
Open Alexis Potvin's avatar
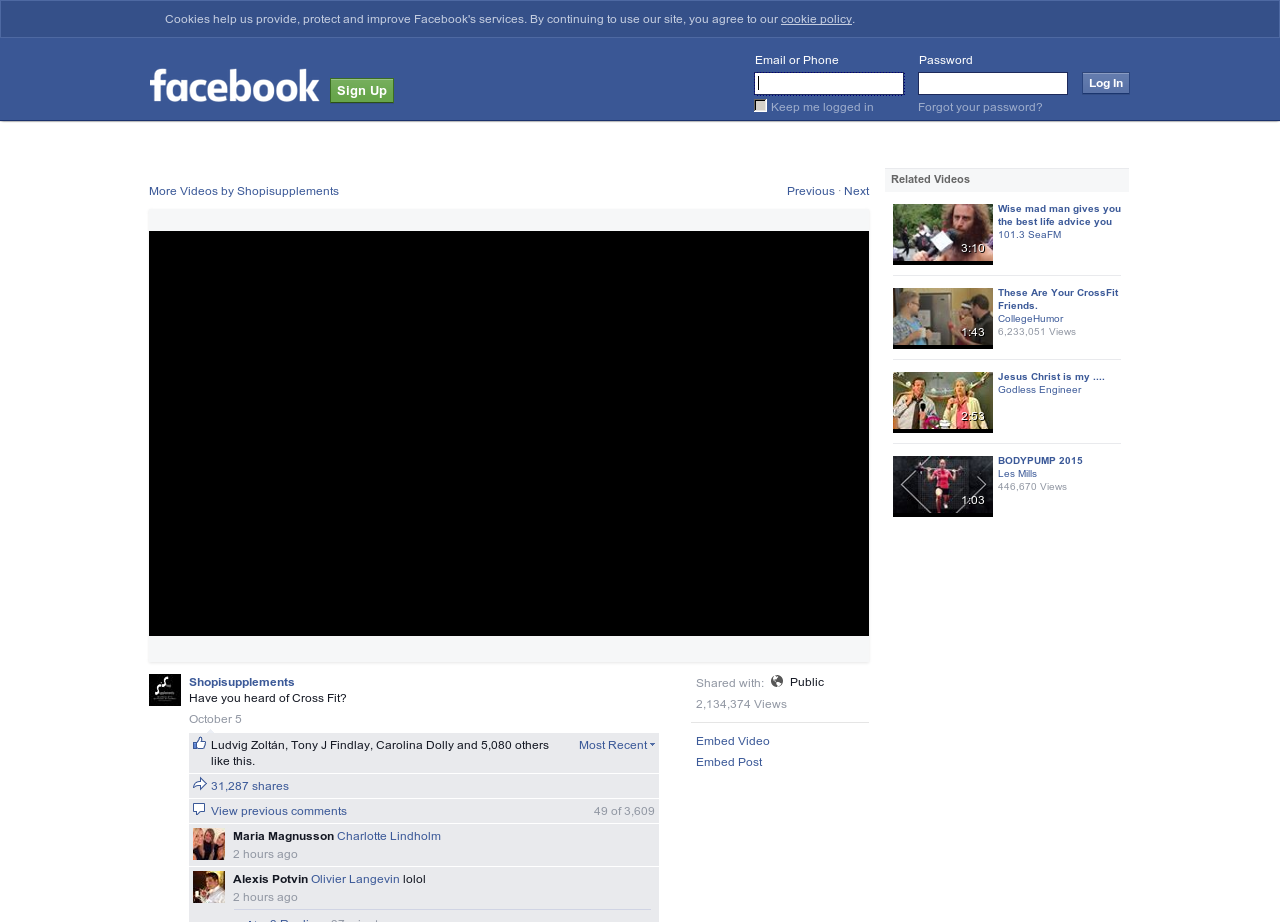(x=209, y=887)
